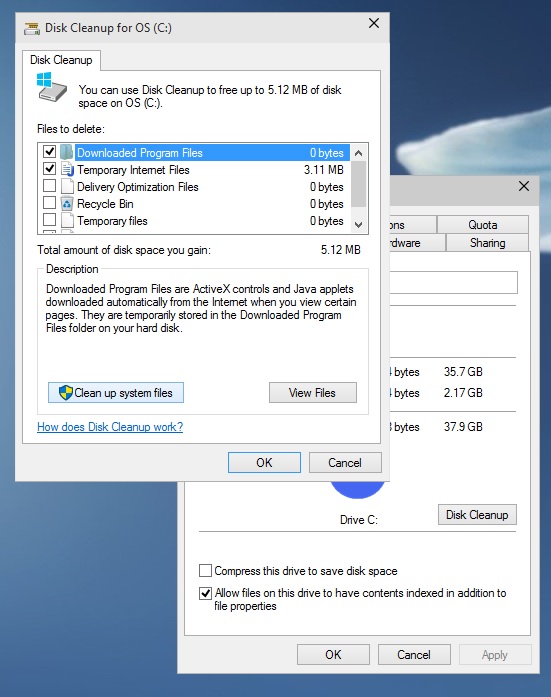Click the Temporary Internet Files page icon
The height and width of the screenshot is (697, 551).
point(67,169)
